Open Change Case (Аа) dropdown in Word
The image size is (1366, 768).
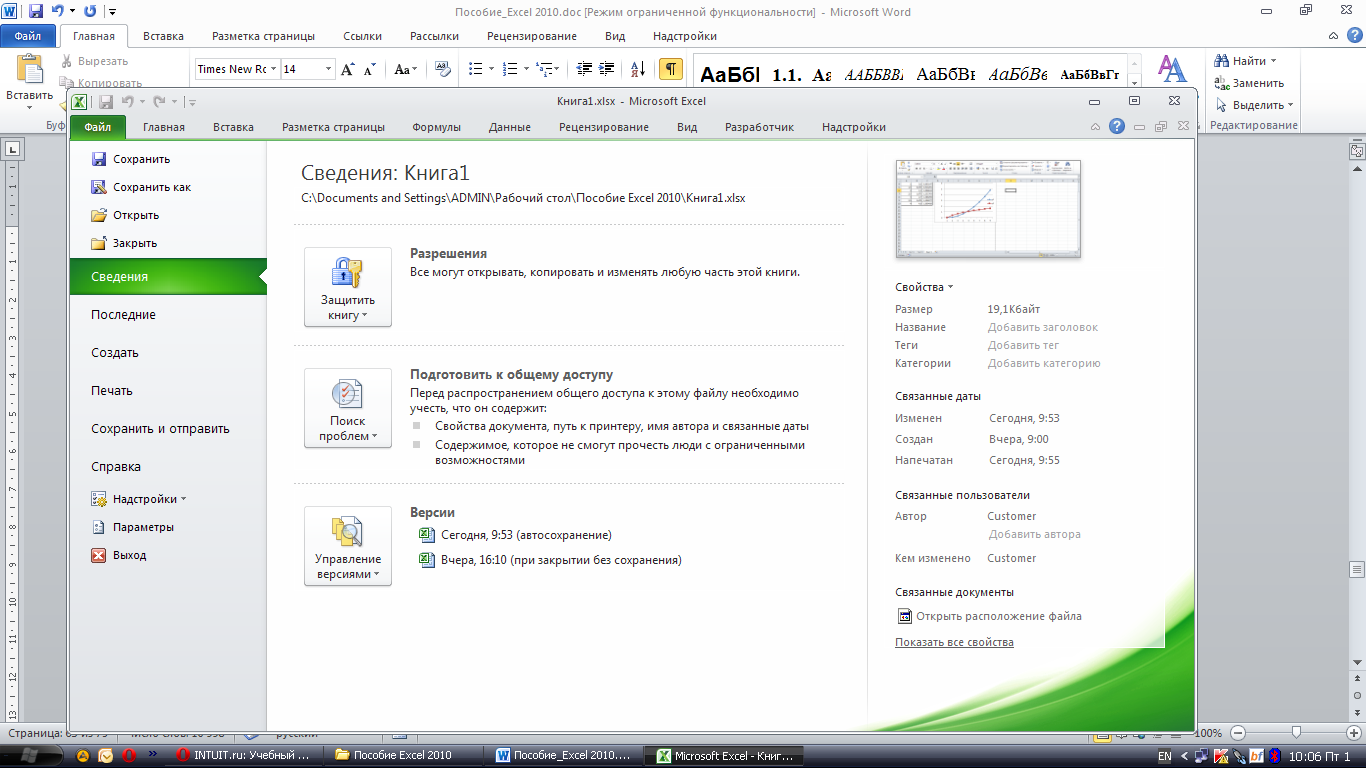[x=405, y=69]
